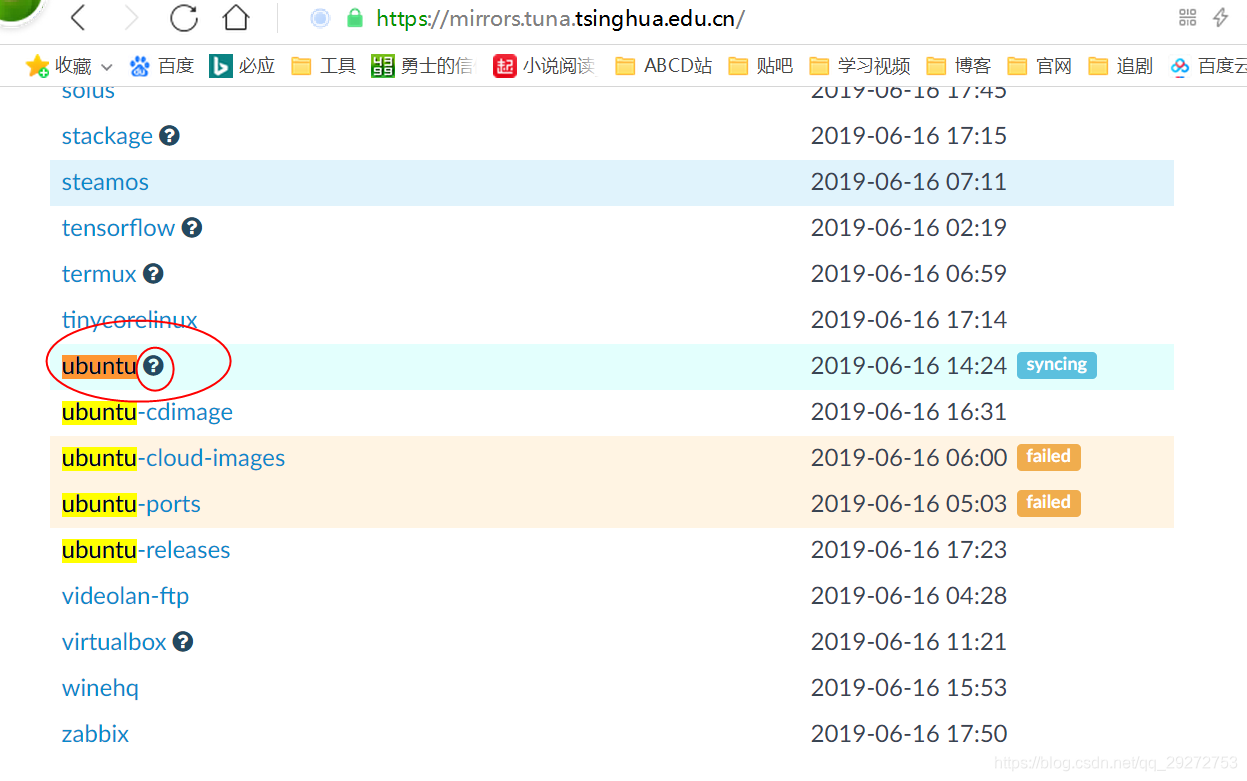Click the green padlock security icon
1247x781 pixels.
pyautogui.click(x=354, y=18)
